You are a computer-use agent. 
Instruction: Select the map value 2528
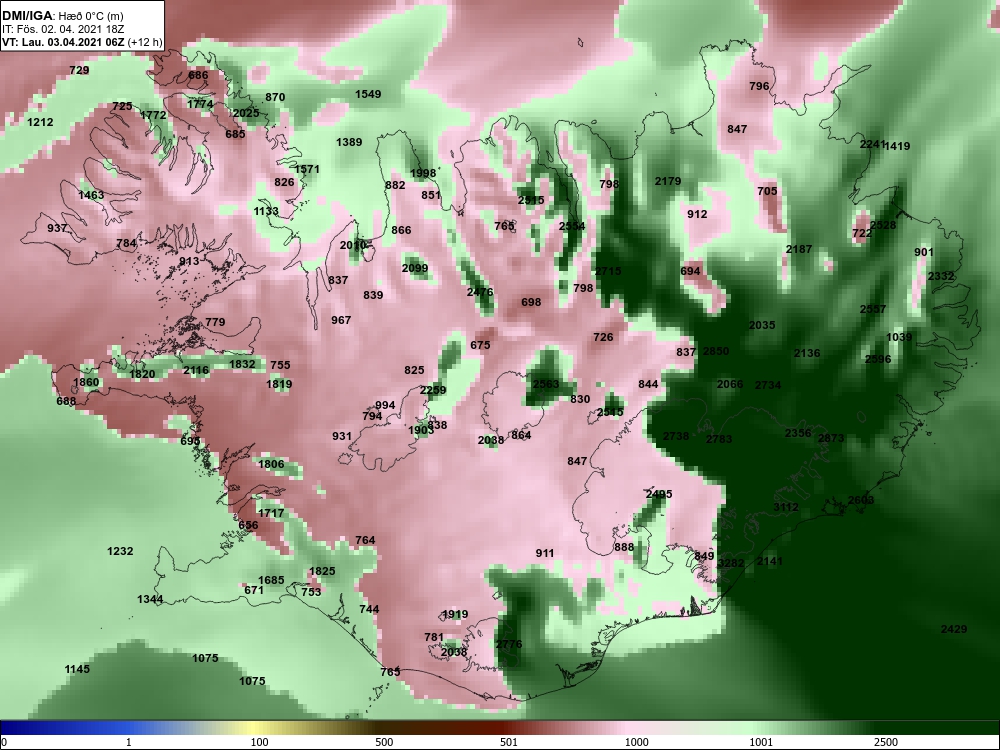(x=883, y=224)
